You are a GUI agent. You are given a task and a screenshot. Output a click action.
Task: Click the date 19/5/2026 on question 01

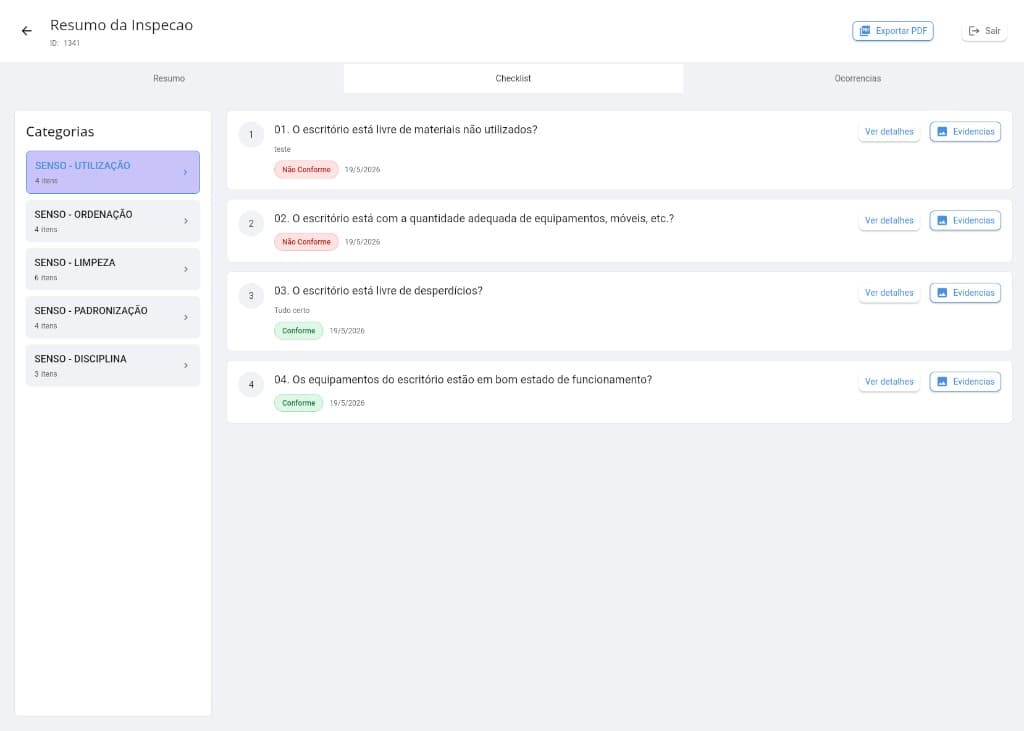[362, 169]
